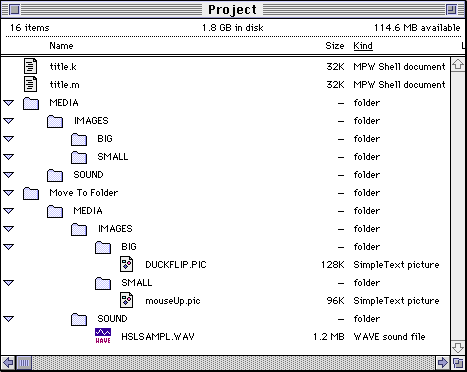Click the window zoom box in title bar
The height and width of the screenshot is (372, 467).
coord(452,9)
